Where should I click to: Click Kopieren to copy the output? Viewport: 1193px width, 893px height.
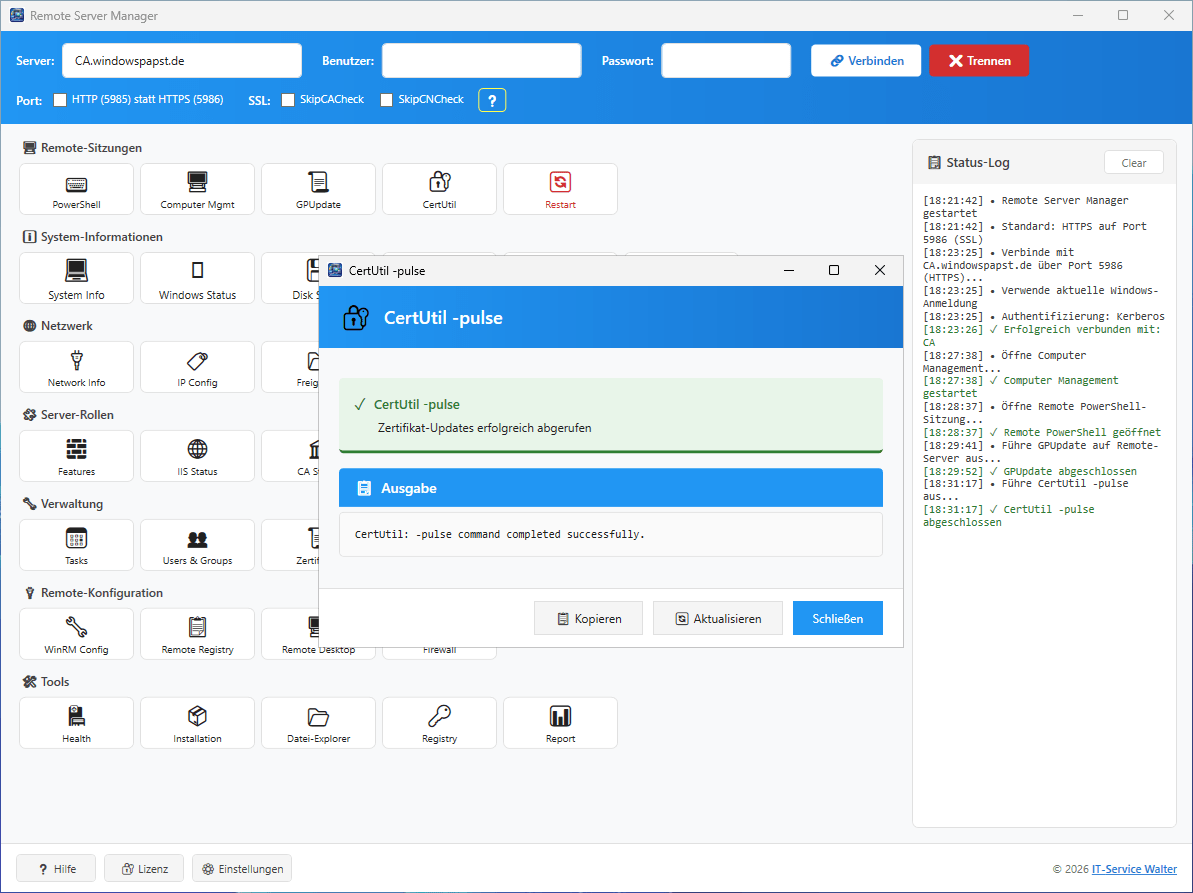click(589, 618)
